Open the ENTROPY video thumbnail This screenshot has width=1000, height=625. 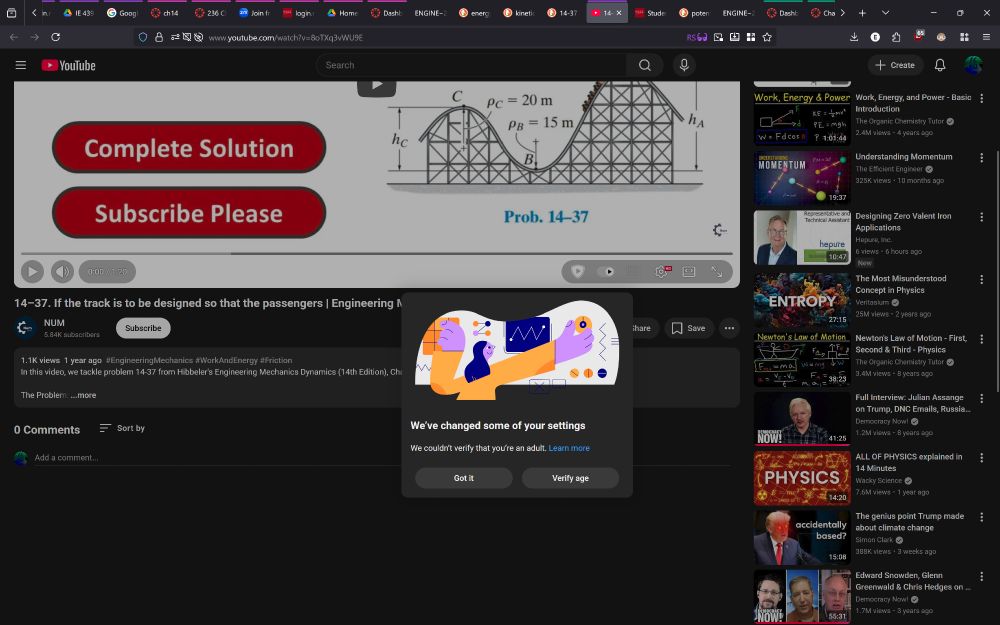[801, 300]
